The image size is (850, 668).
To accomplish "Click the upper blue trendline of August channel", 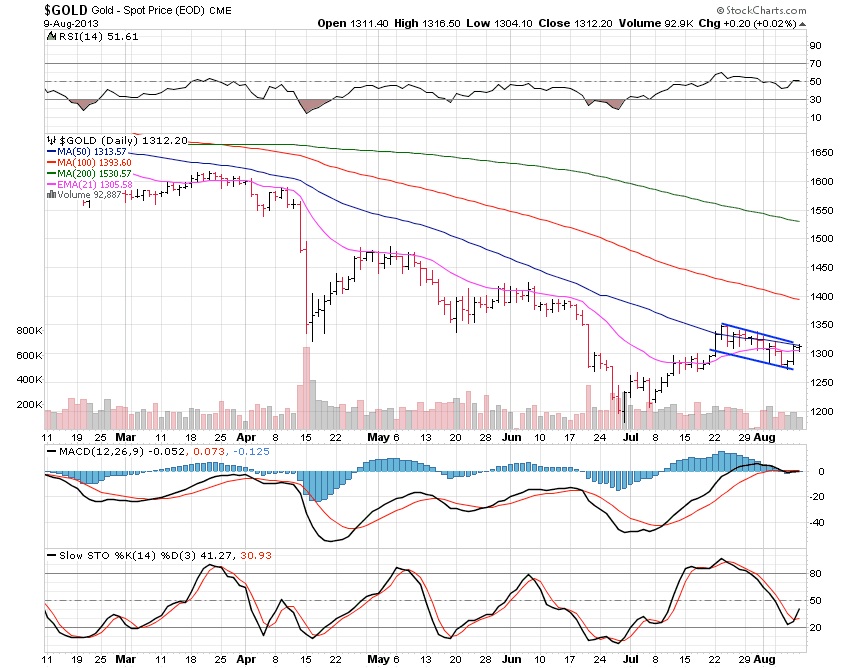I will pyautogui.click(x=757, y=333).
